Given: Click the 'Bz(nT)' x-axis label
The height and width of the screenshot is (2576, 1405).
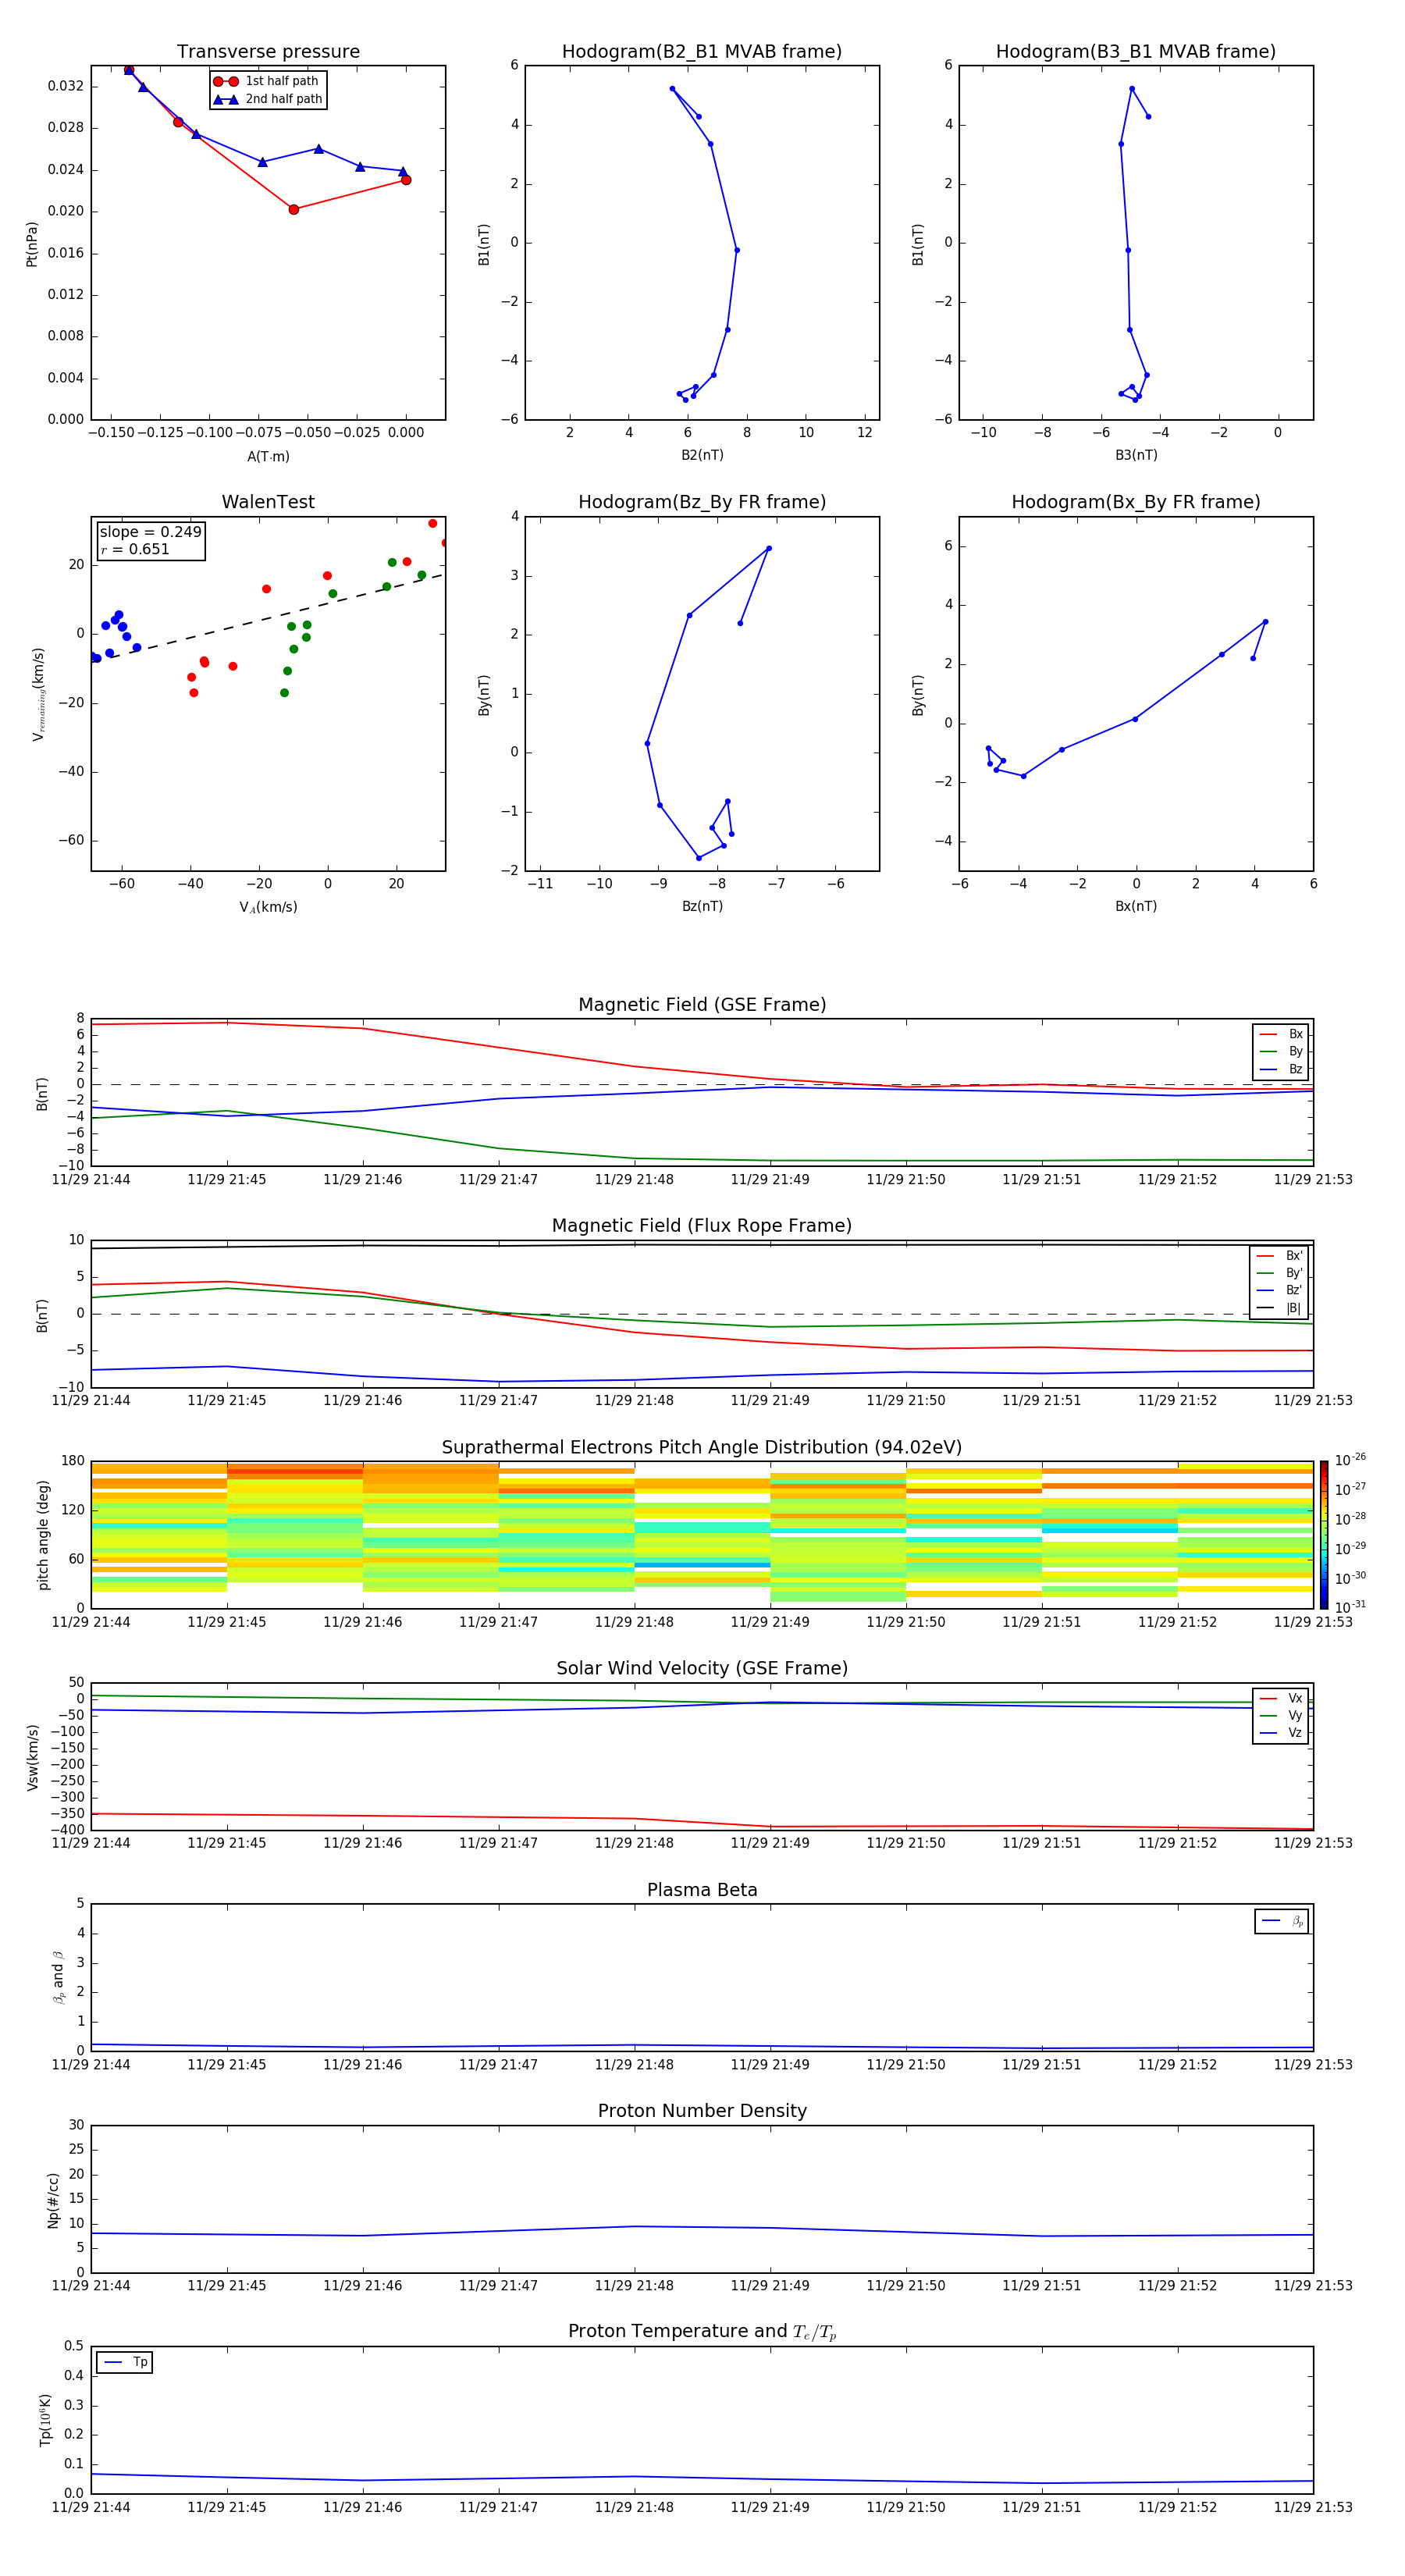Looking at the screenshot, I should [702, 906].
